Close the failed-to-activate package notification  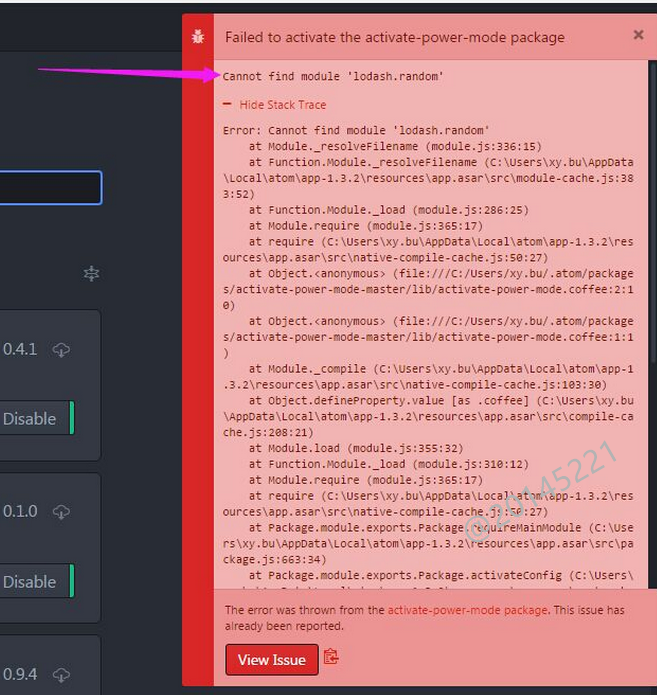point(638,35)
